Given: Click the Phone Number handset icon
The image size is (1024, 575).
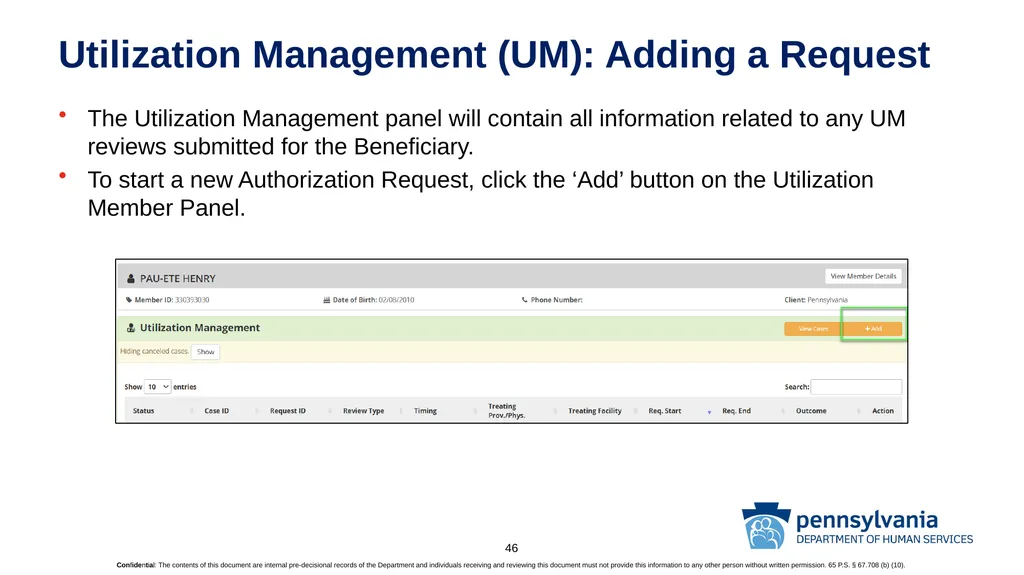Looking at the screenshot, I should click(x=524, y=300).
